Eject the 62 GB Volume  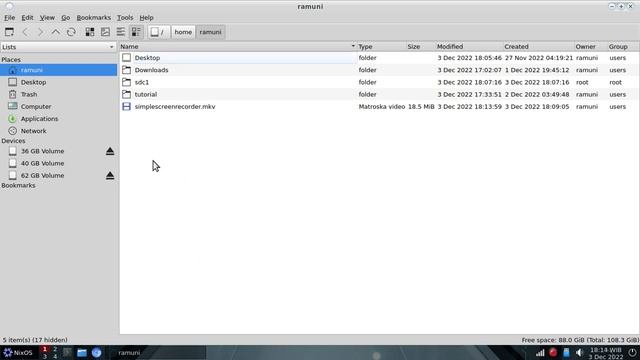(110, 176)
